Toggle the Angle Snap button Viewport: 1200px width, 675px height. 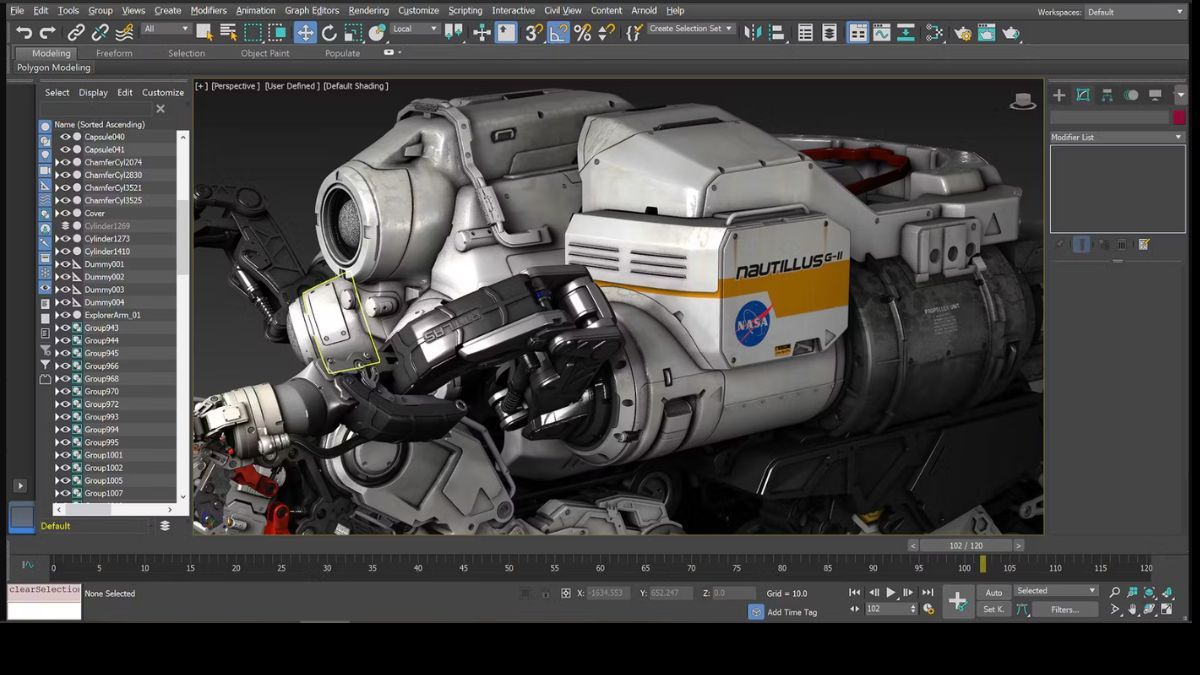(558, 33)
